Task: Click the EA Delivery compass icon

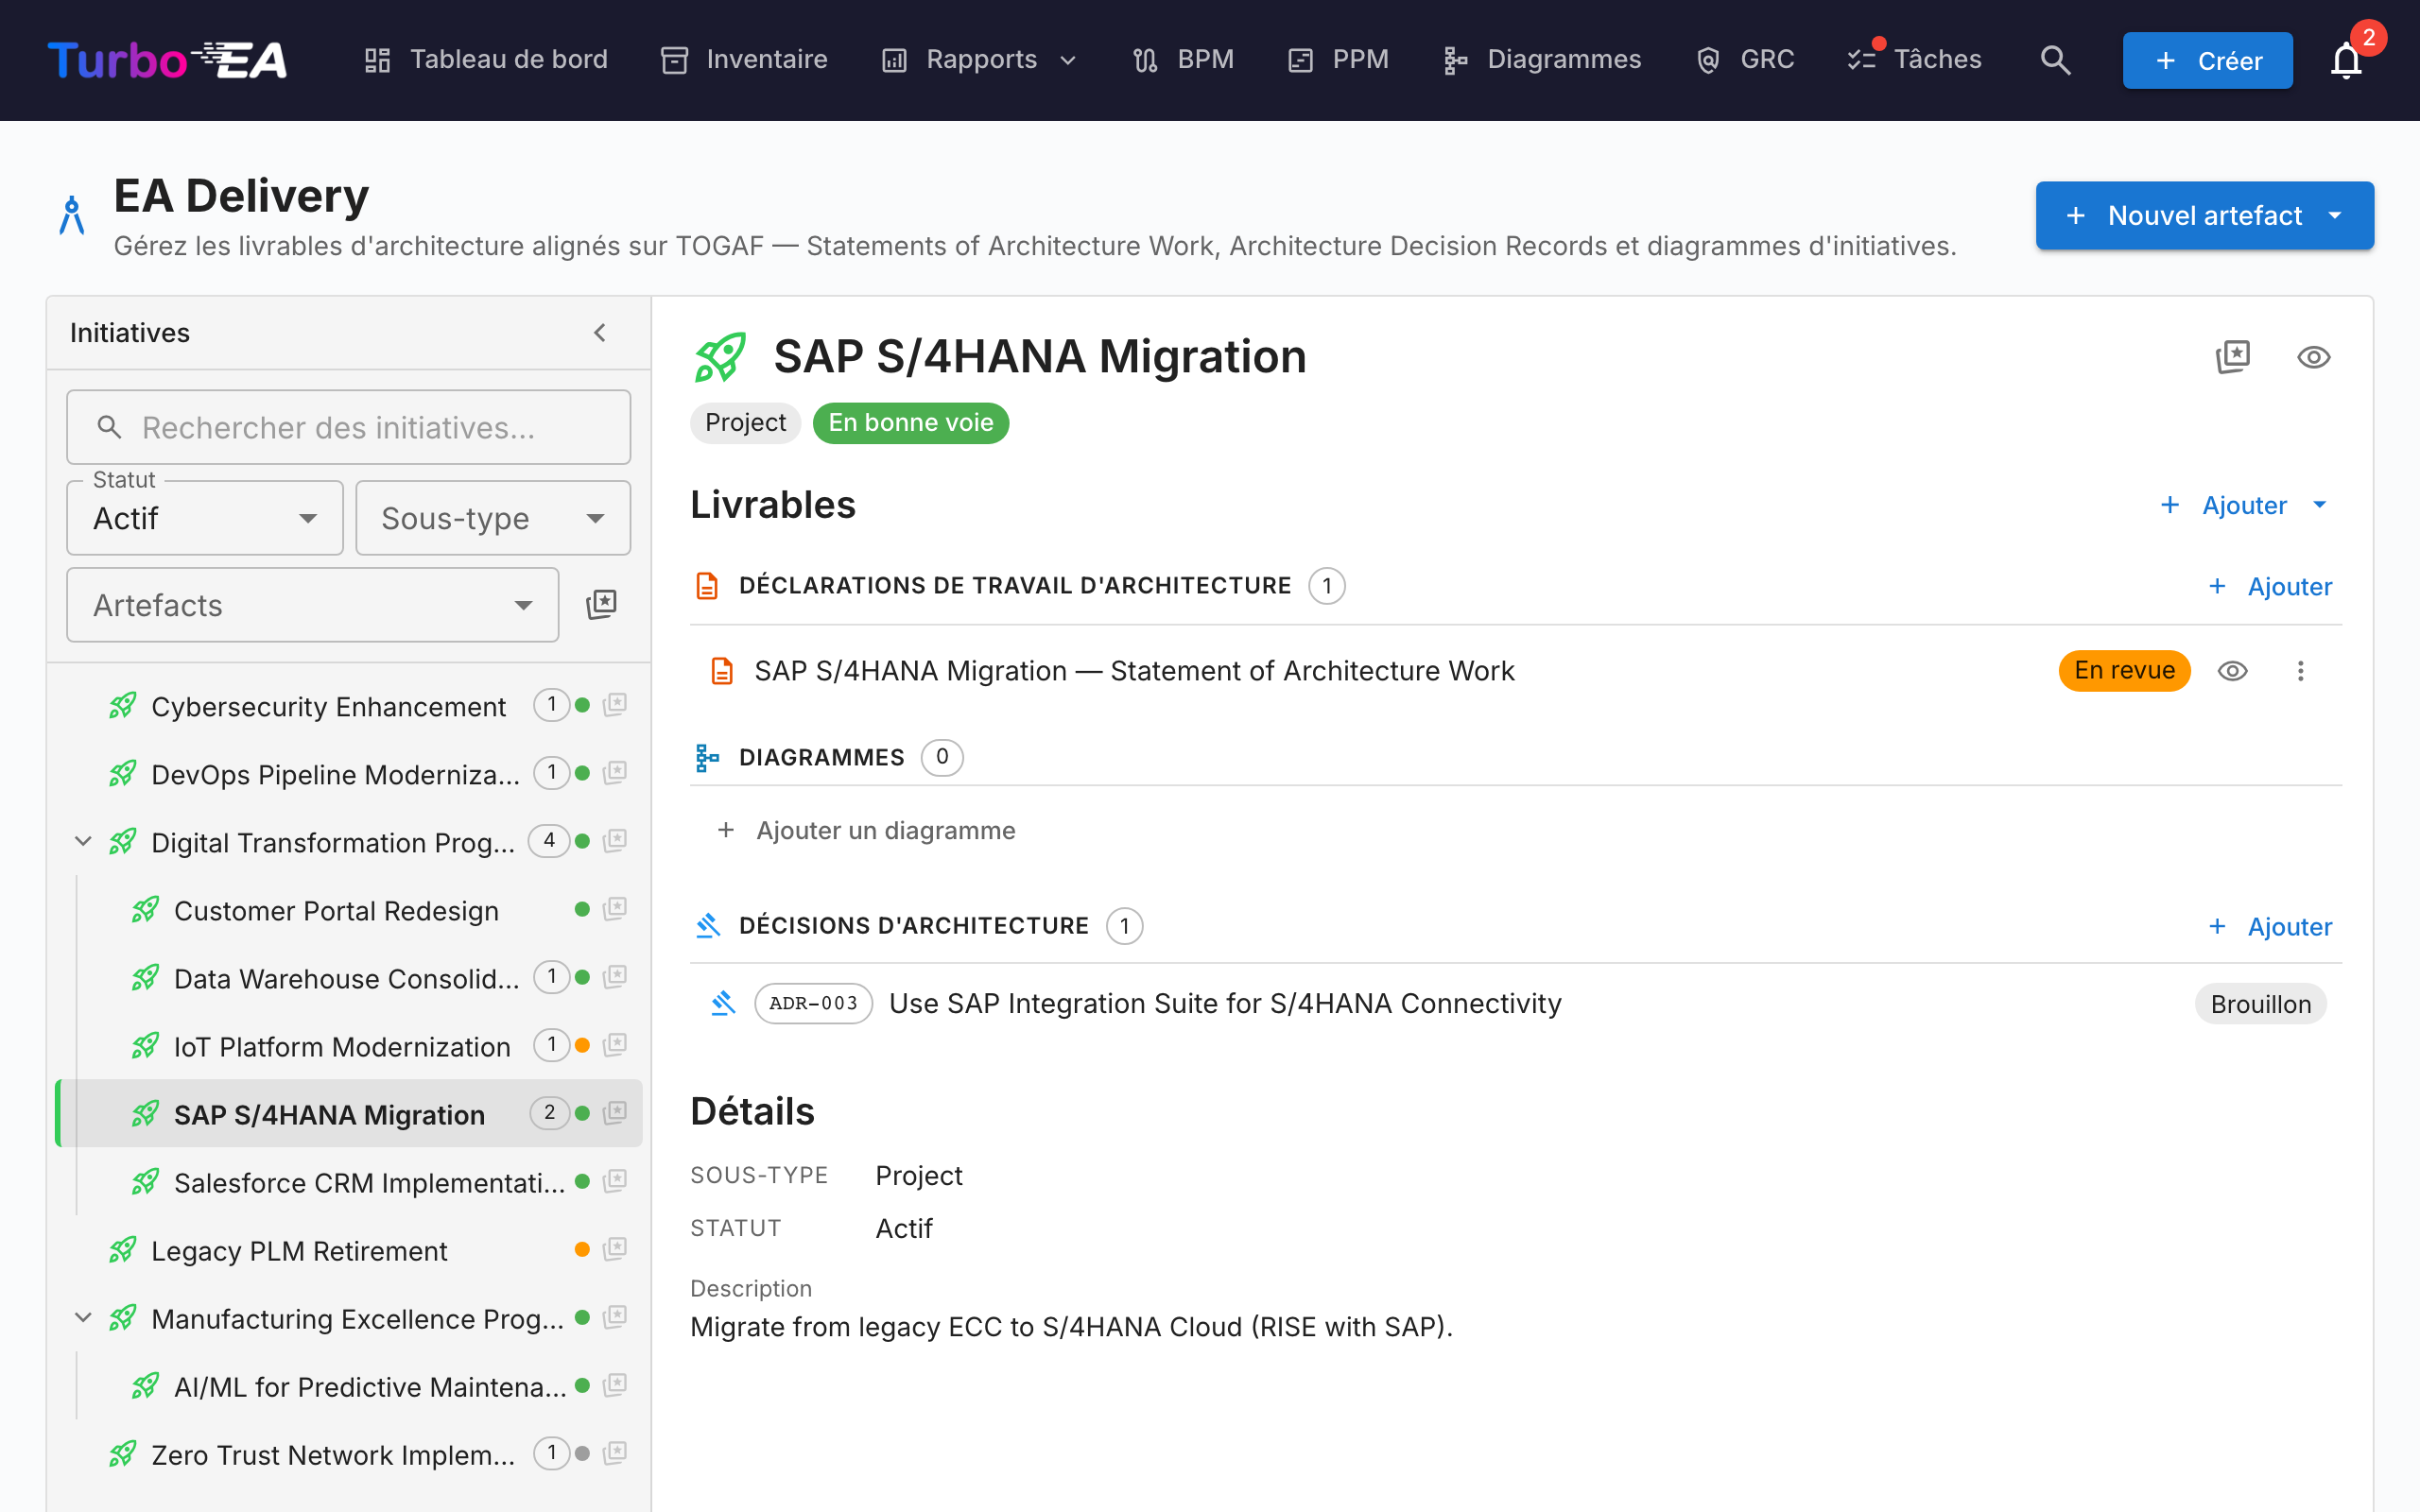Action: pos(71,215)
